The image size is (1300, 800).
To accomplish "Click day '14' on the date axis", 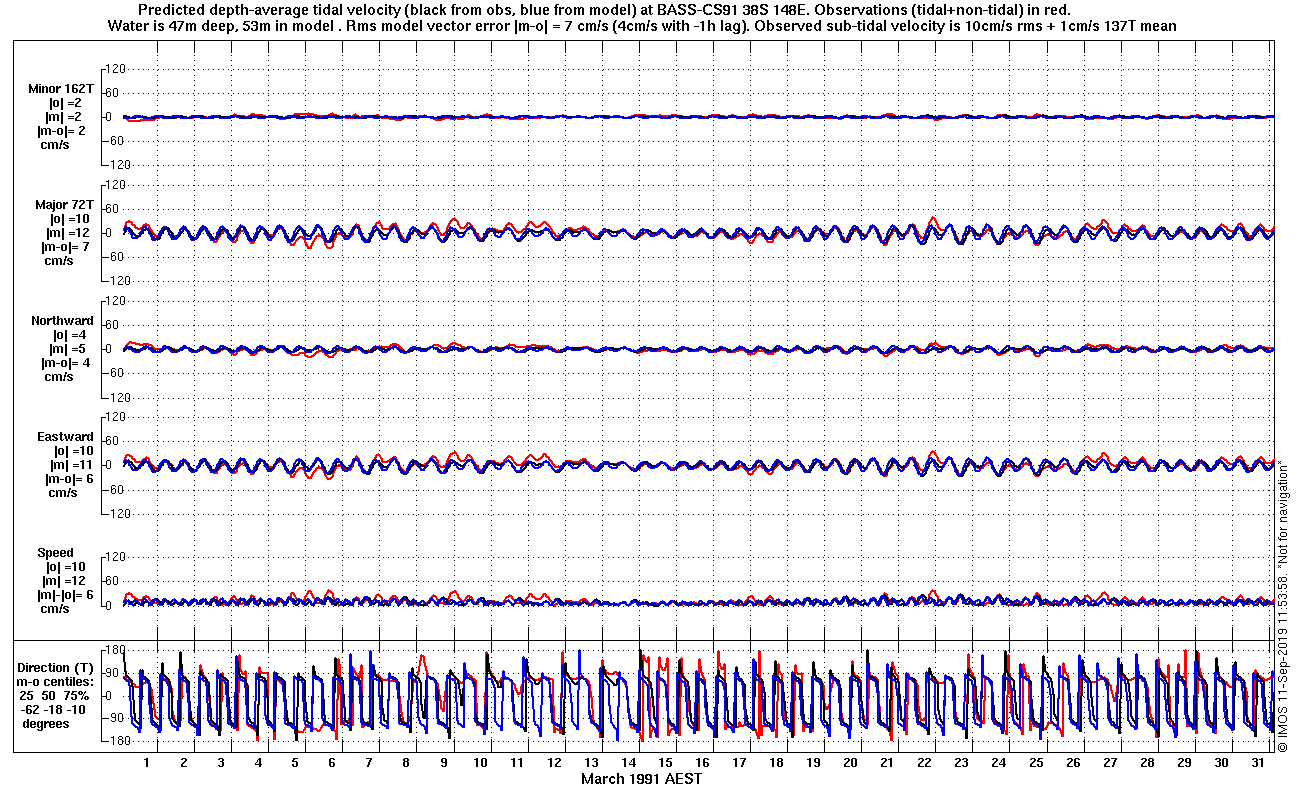I will [x=627, y=763].
